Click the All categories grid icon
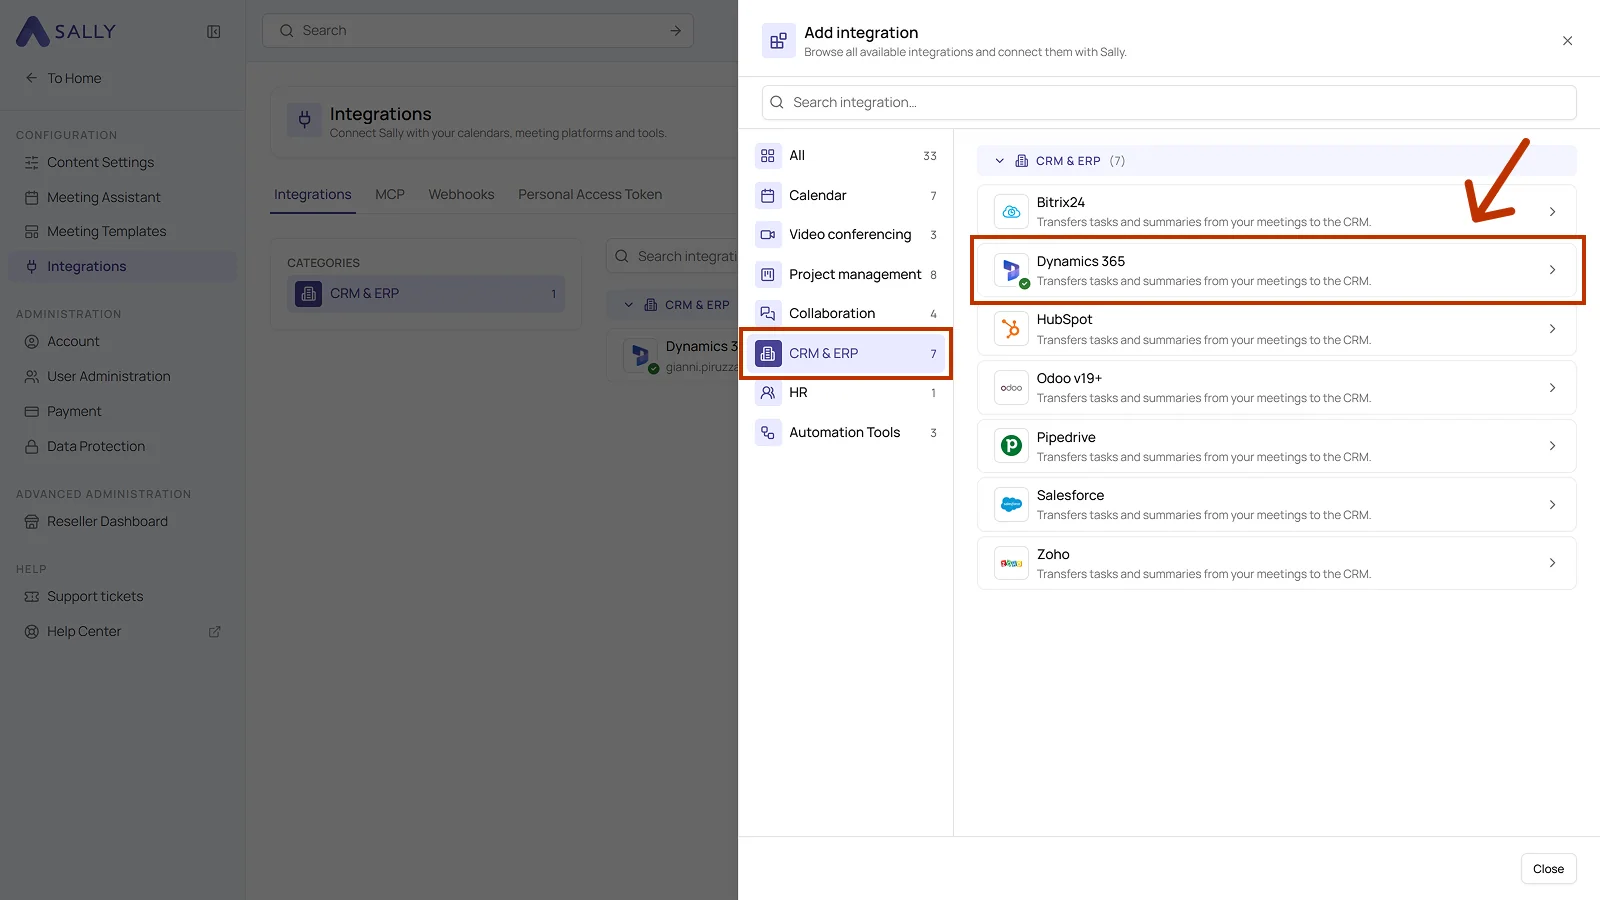 click(768, 156)
